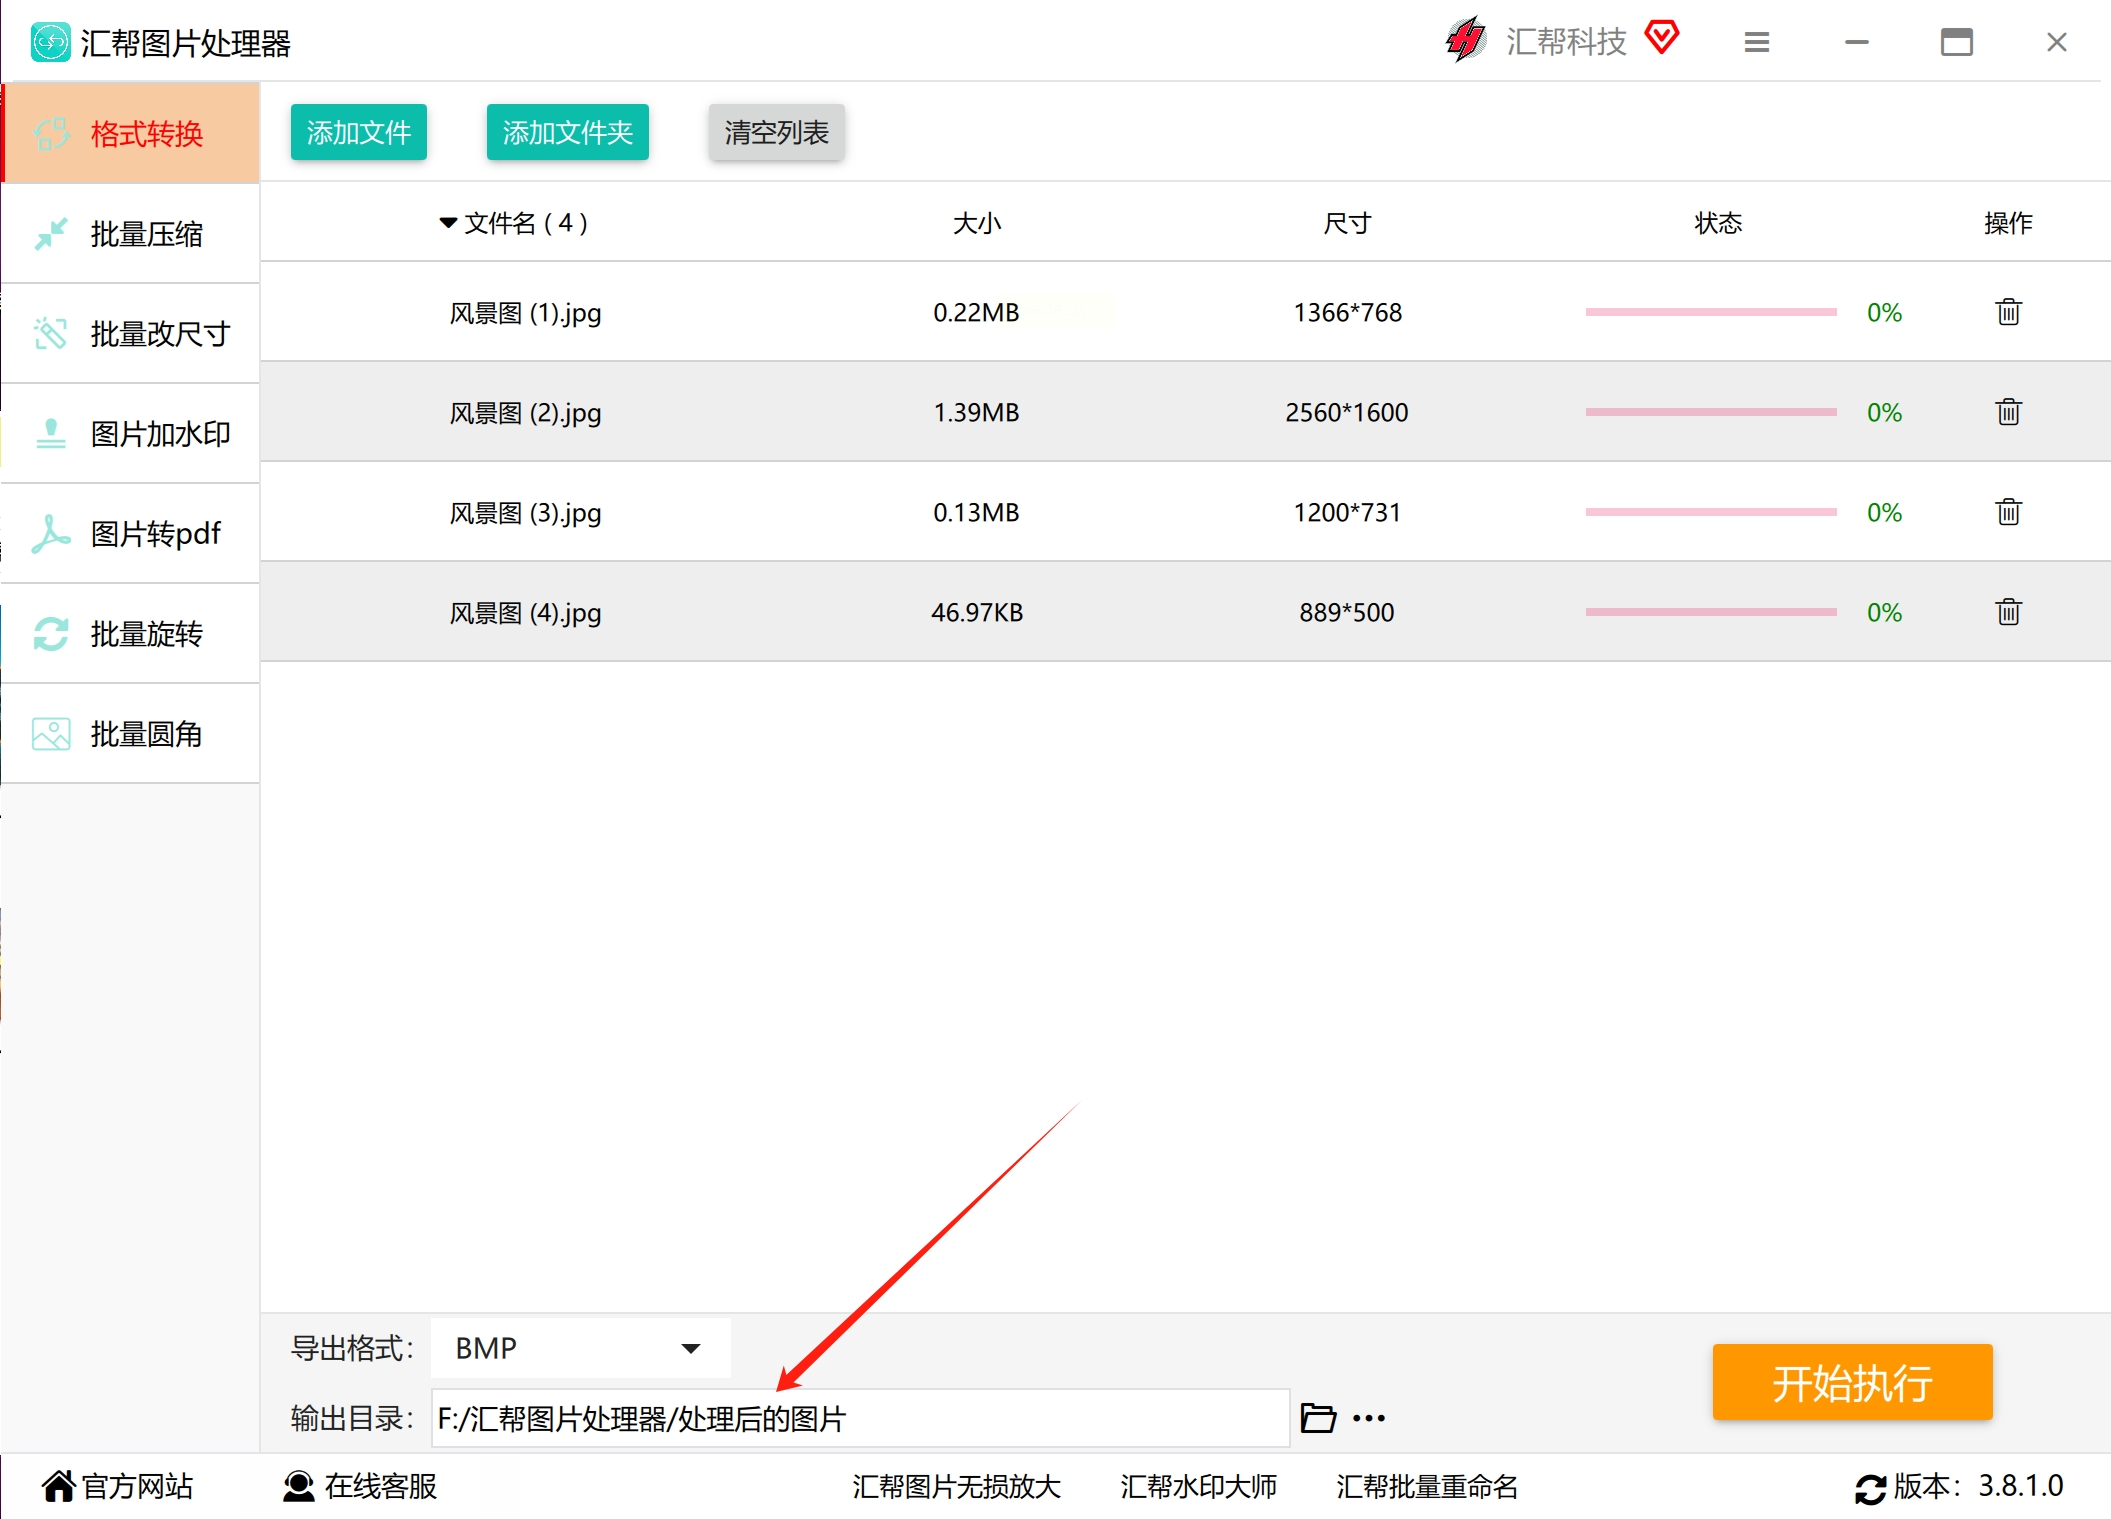Screen dimensions: 2111x1519
Task: Browse output directory with ellipsis icon
Action: pyautogui.click(x=1369, y=1418)
